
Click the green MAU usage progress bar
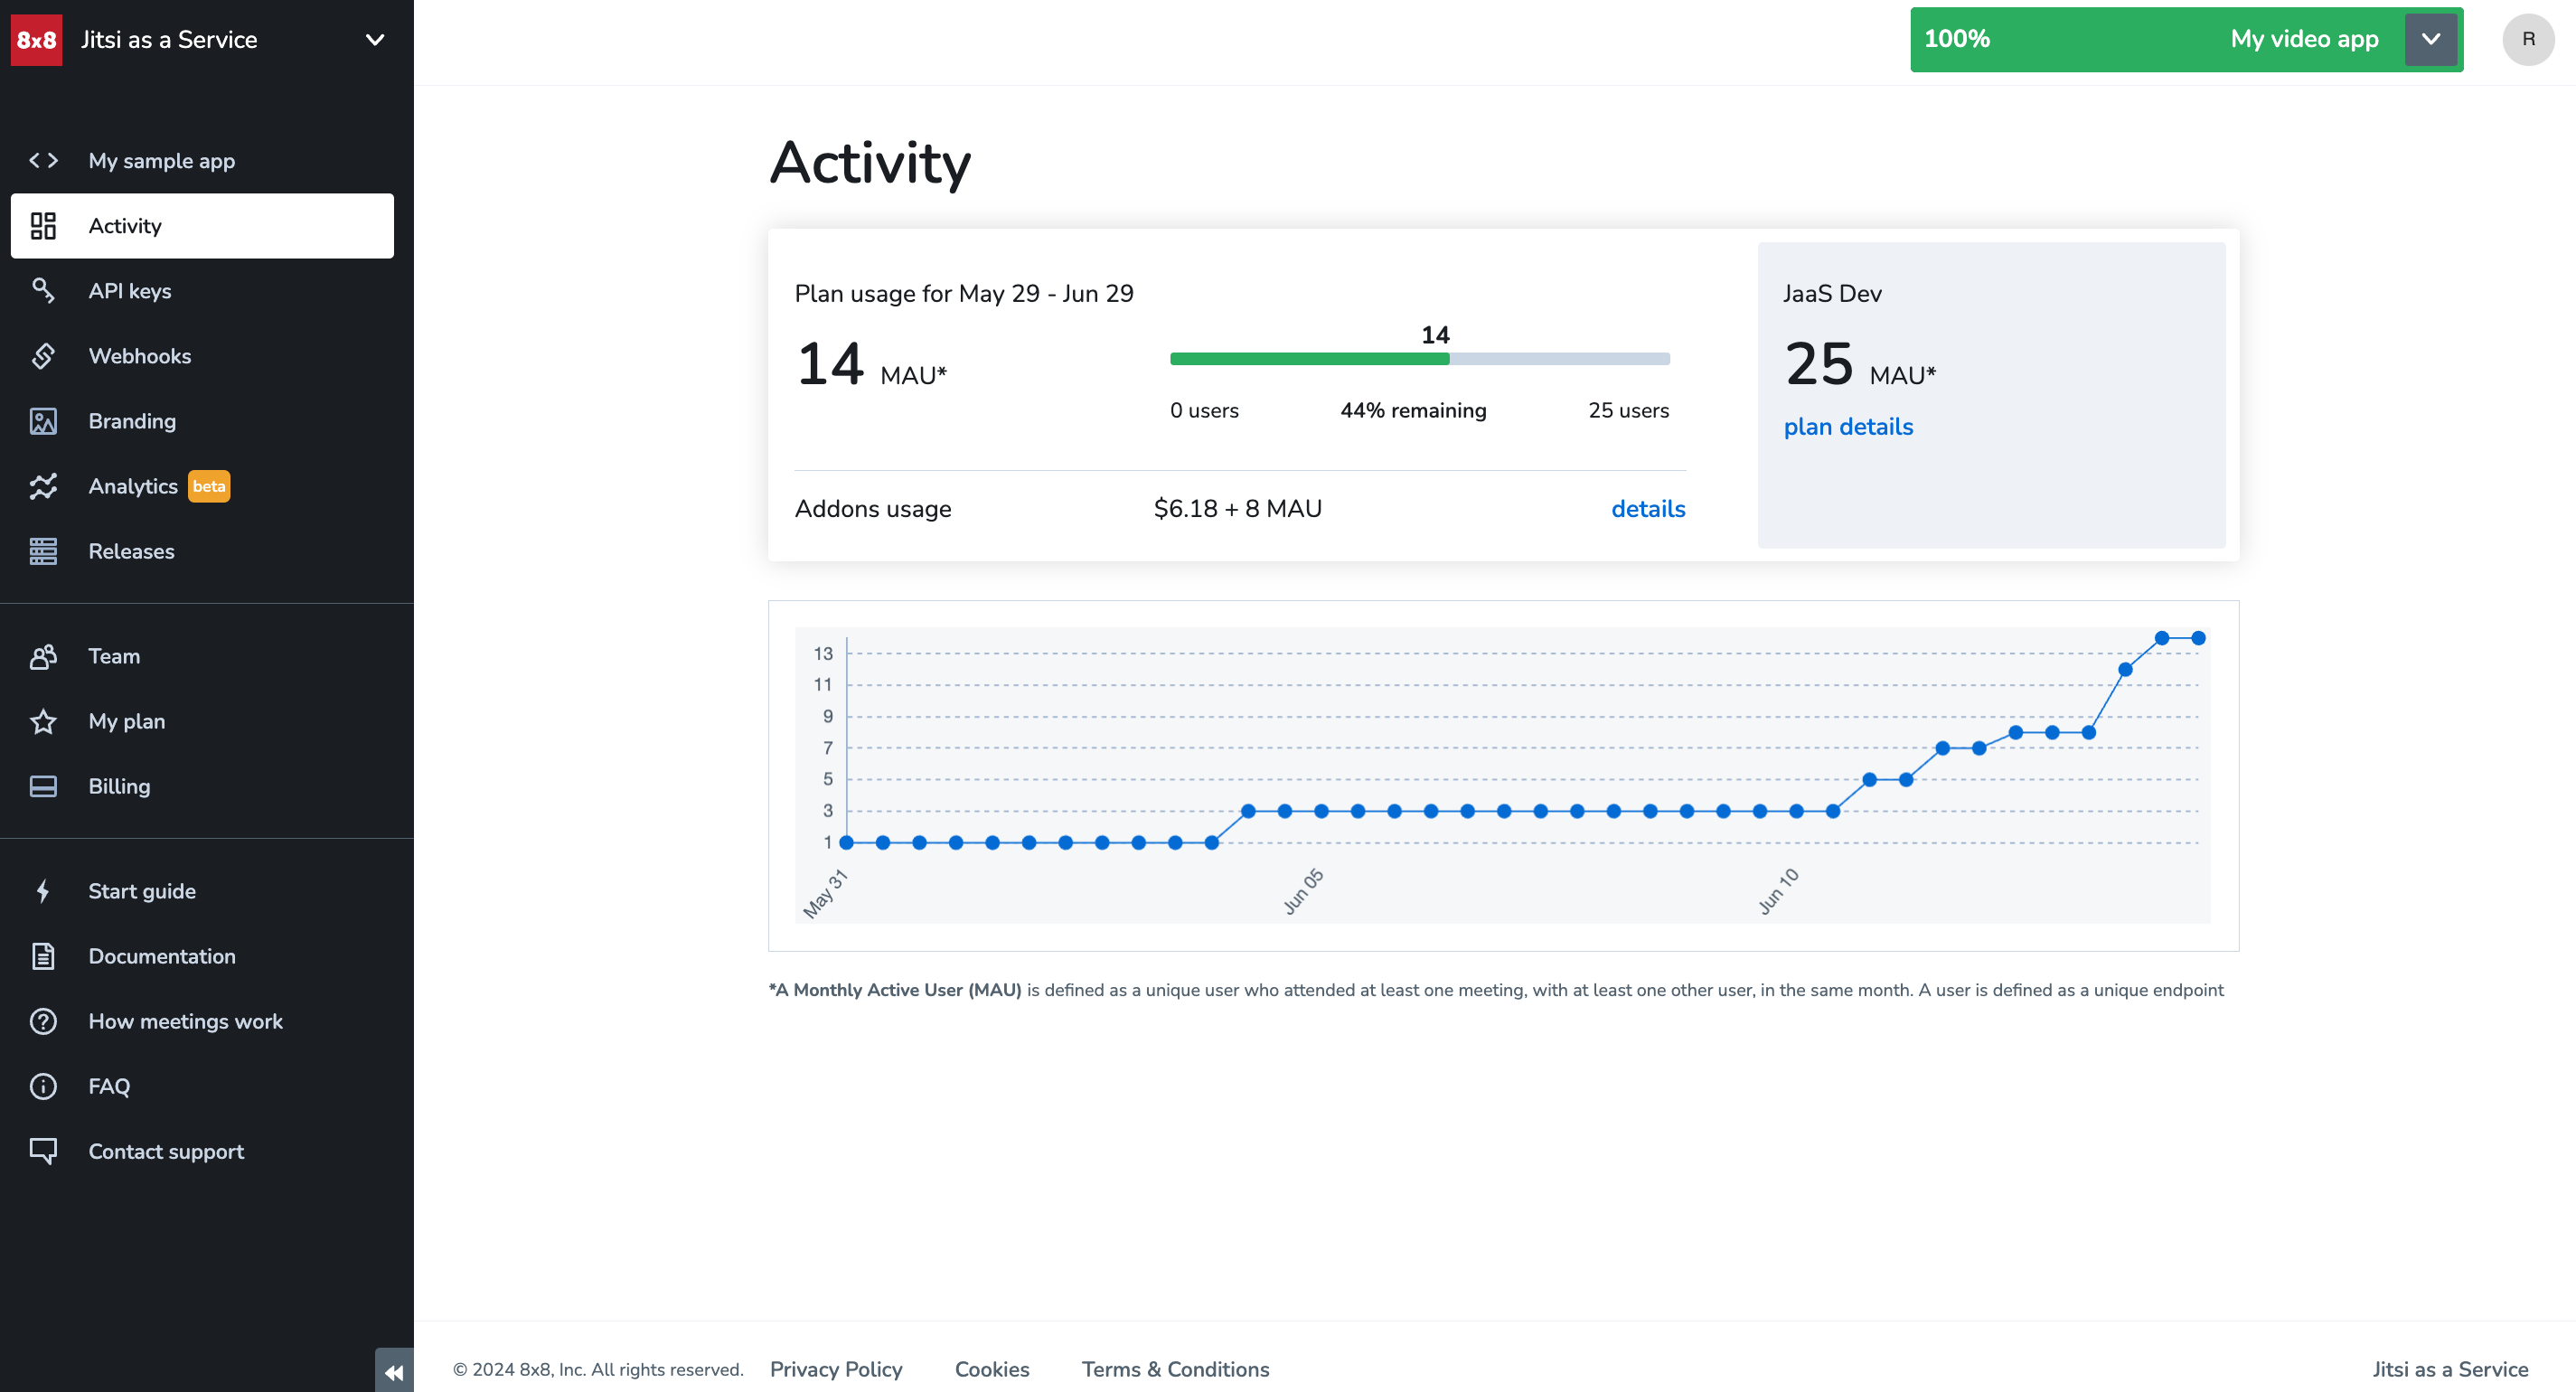tap(1309, 359)
